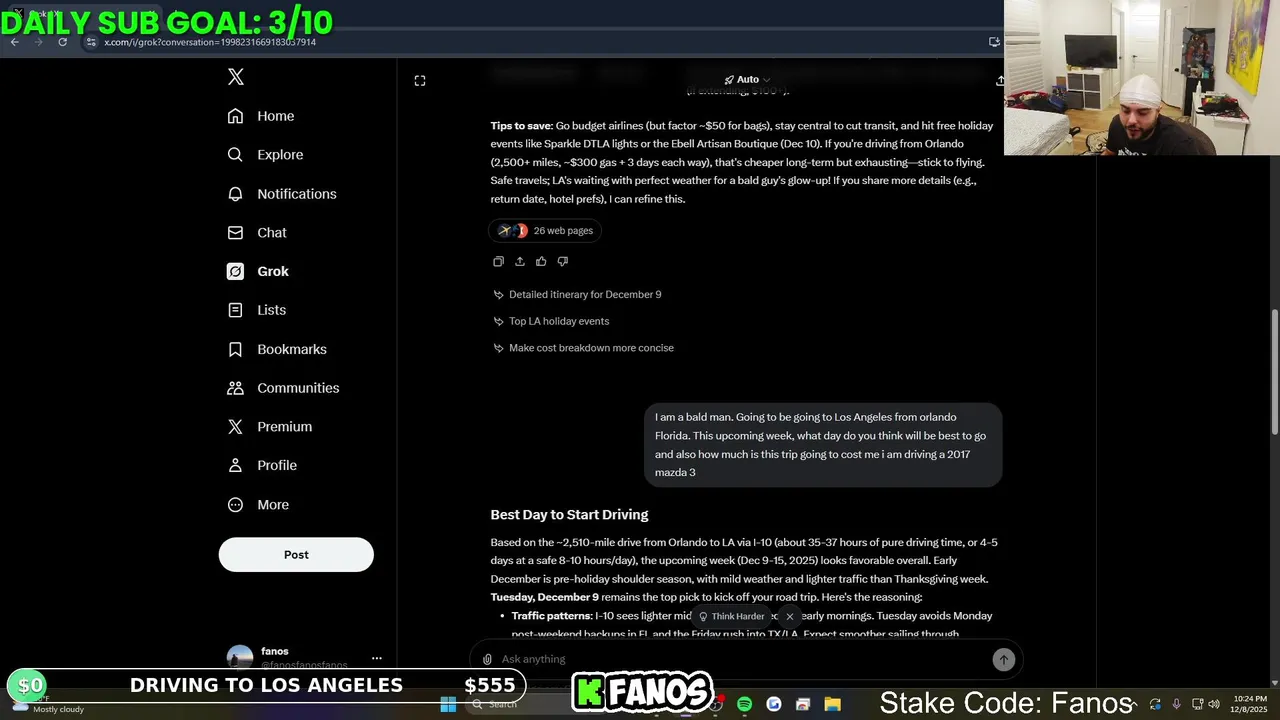
Task: Click the send arrow button
Action: [x=1003, y=659]
